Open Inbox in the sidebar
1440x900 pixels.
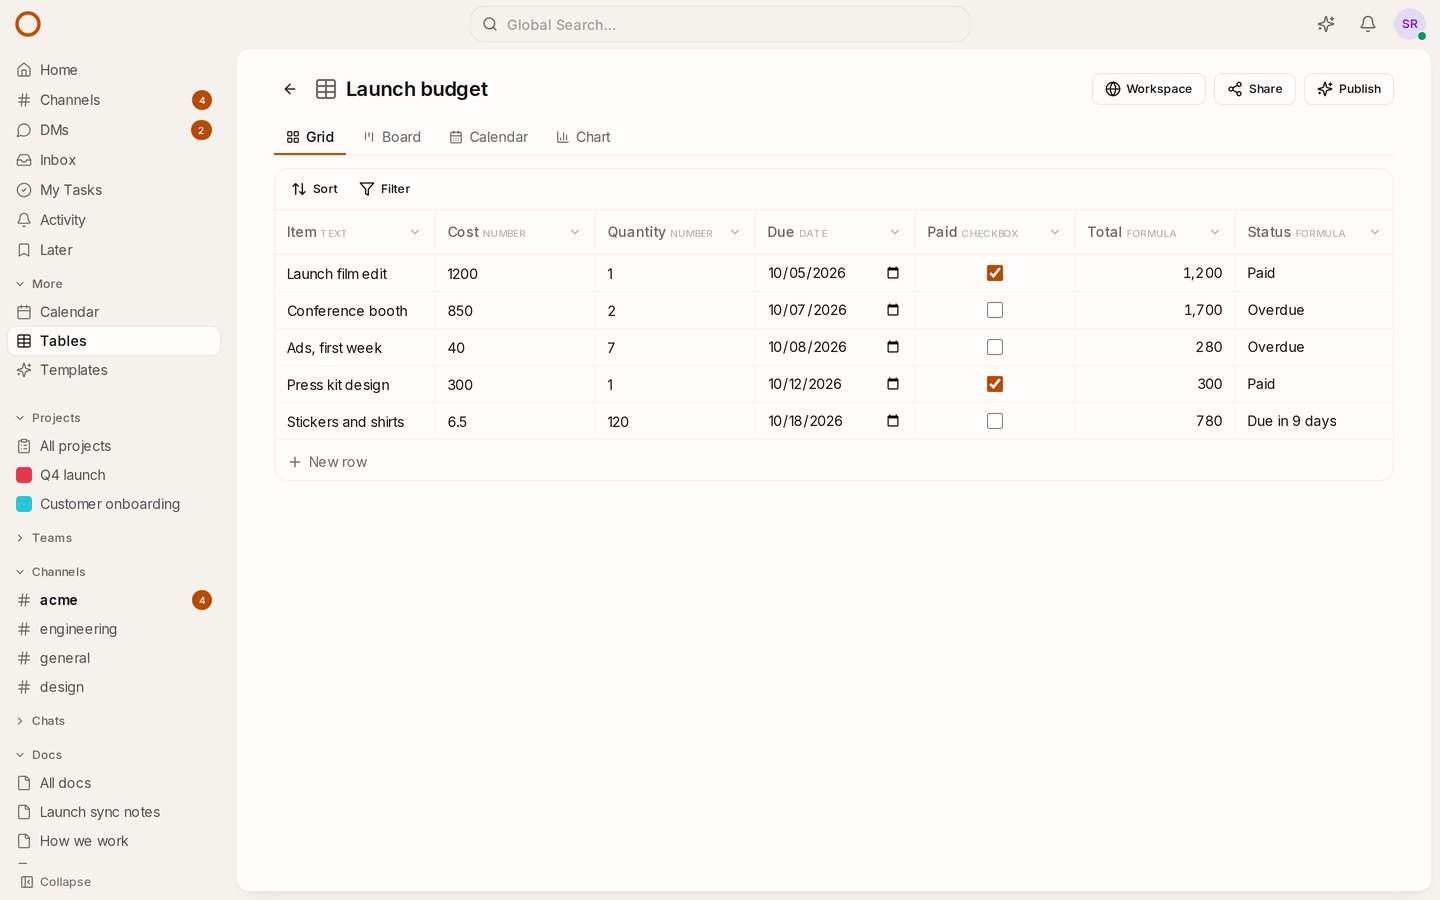pyautogui.click(x=114, y=160)
